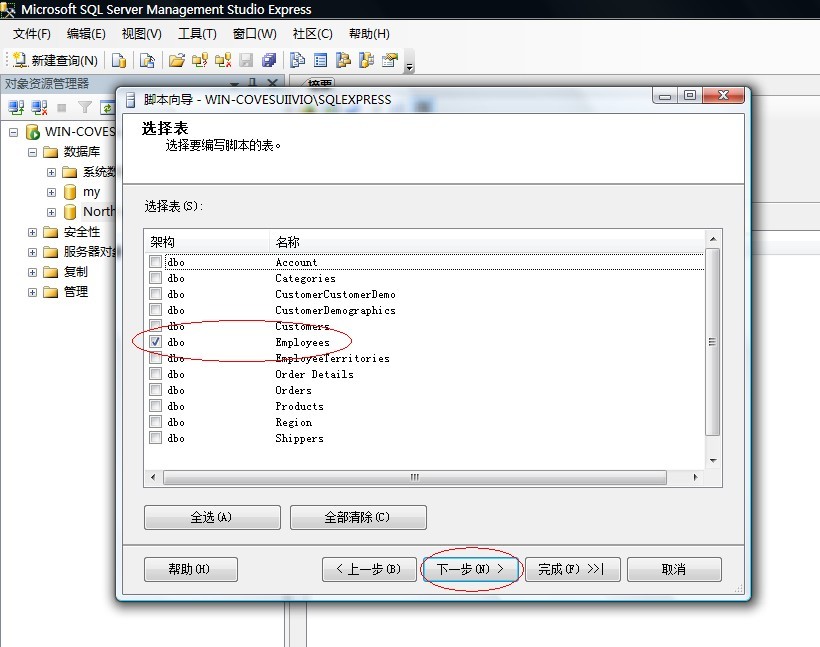Expand the 安全性 node
820x647 pixels.
pyautogui.click(x=32, y=232)
